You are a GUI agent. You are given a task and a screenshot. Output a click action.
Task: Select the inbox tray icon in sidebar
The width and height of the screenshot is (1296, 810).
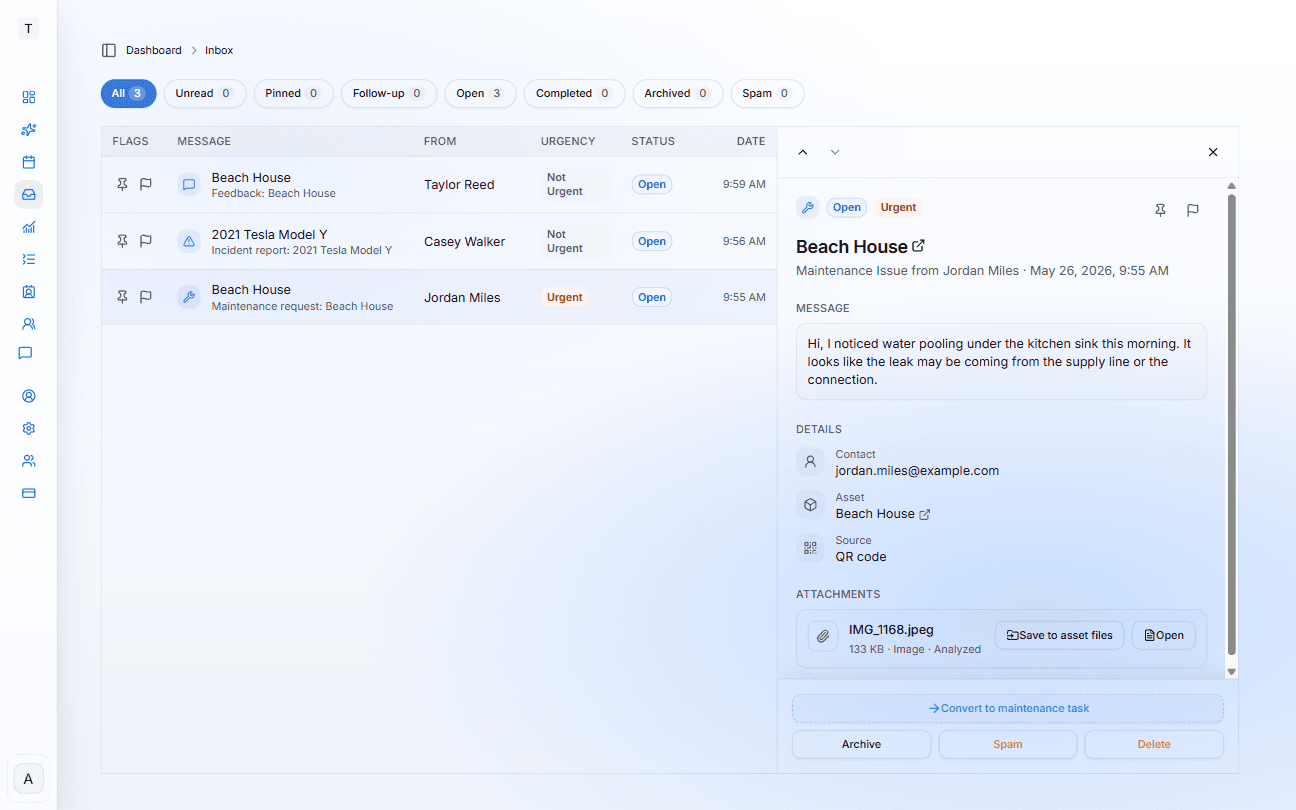coord(29,194)
